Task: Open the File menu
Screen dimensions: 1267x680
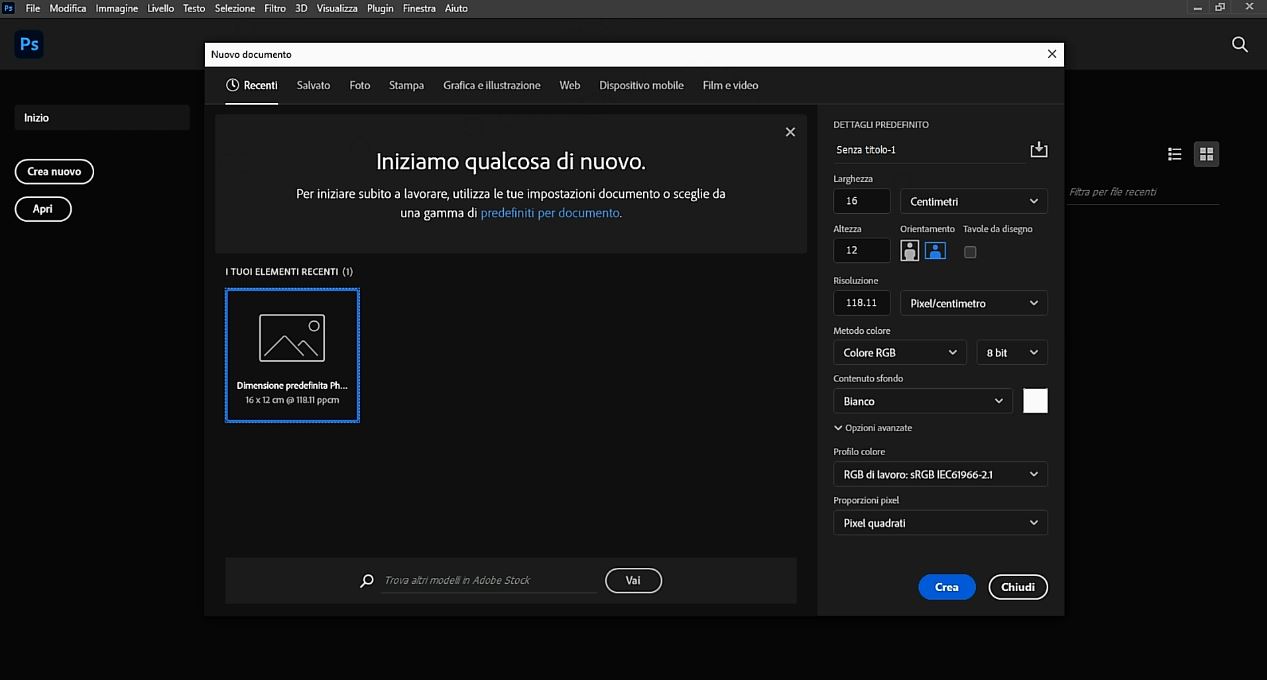Action: (33, 8)
